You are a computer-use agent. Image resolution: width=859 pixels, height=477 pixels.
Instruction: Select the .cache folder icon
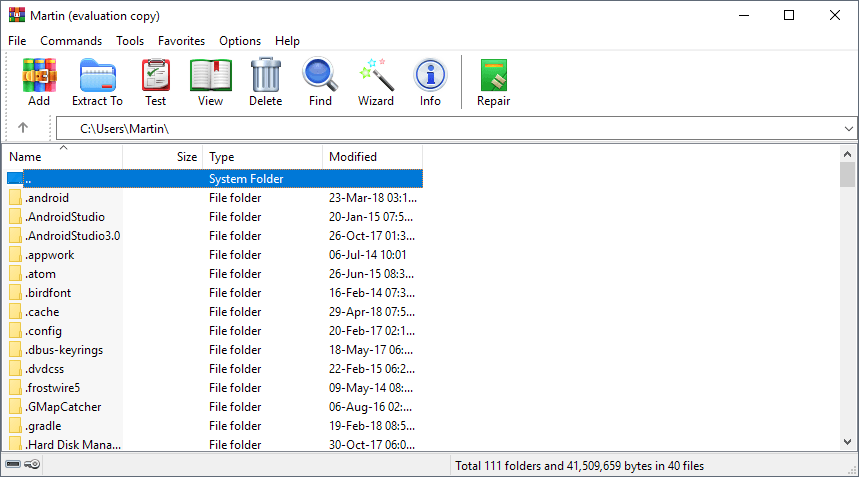pos(15,312)
